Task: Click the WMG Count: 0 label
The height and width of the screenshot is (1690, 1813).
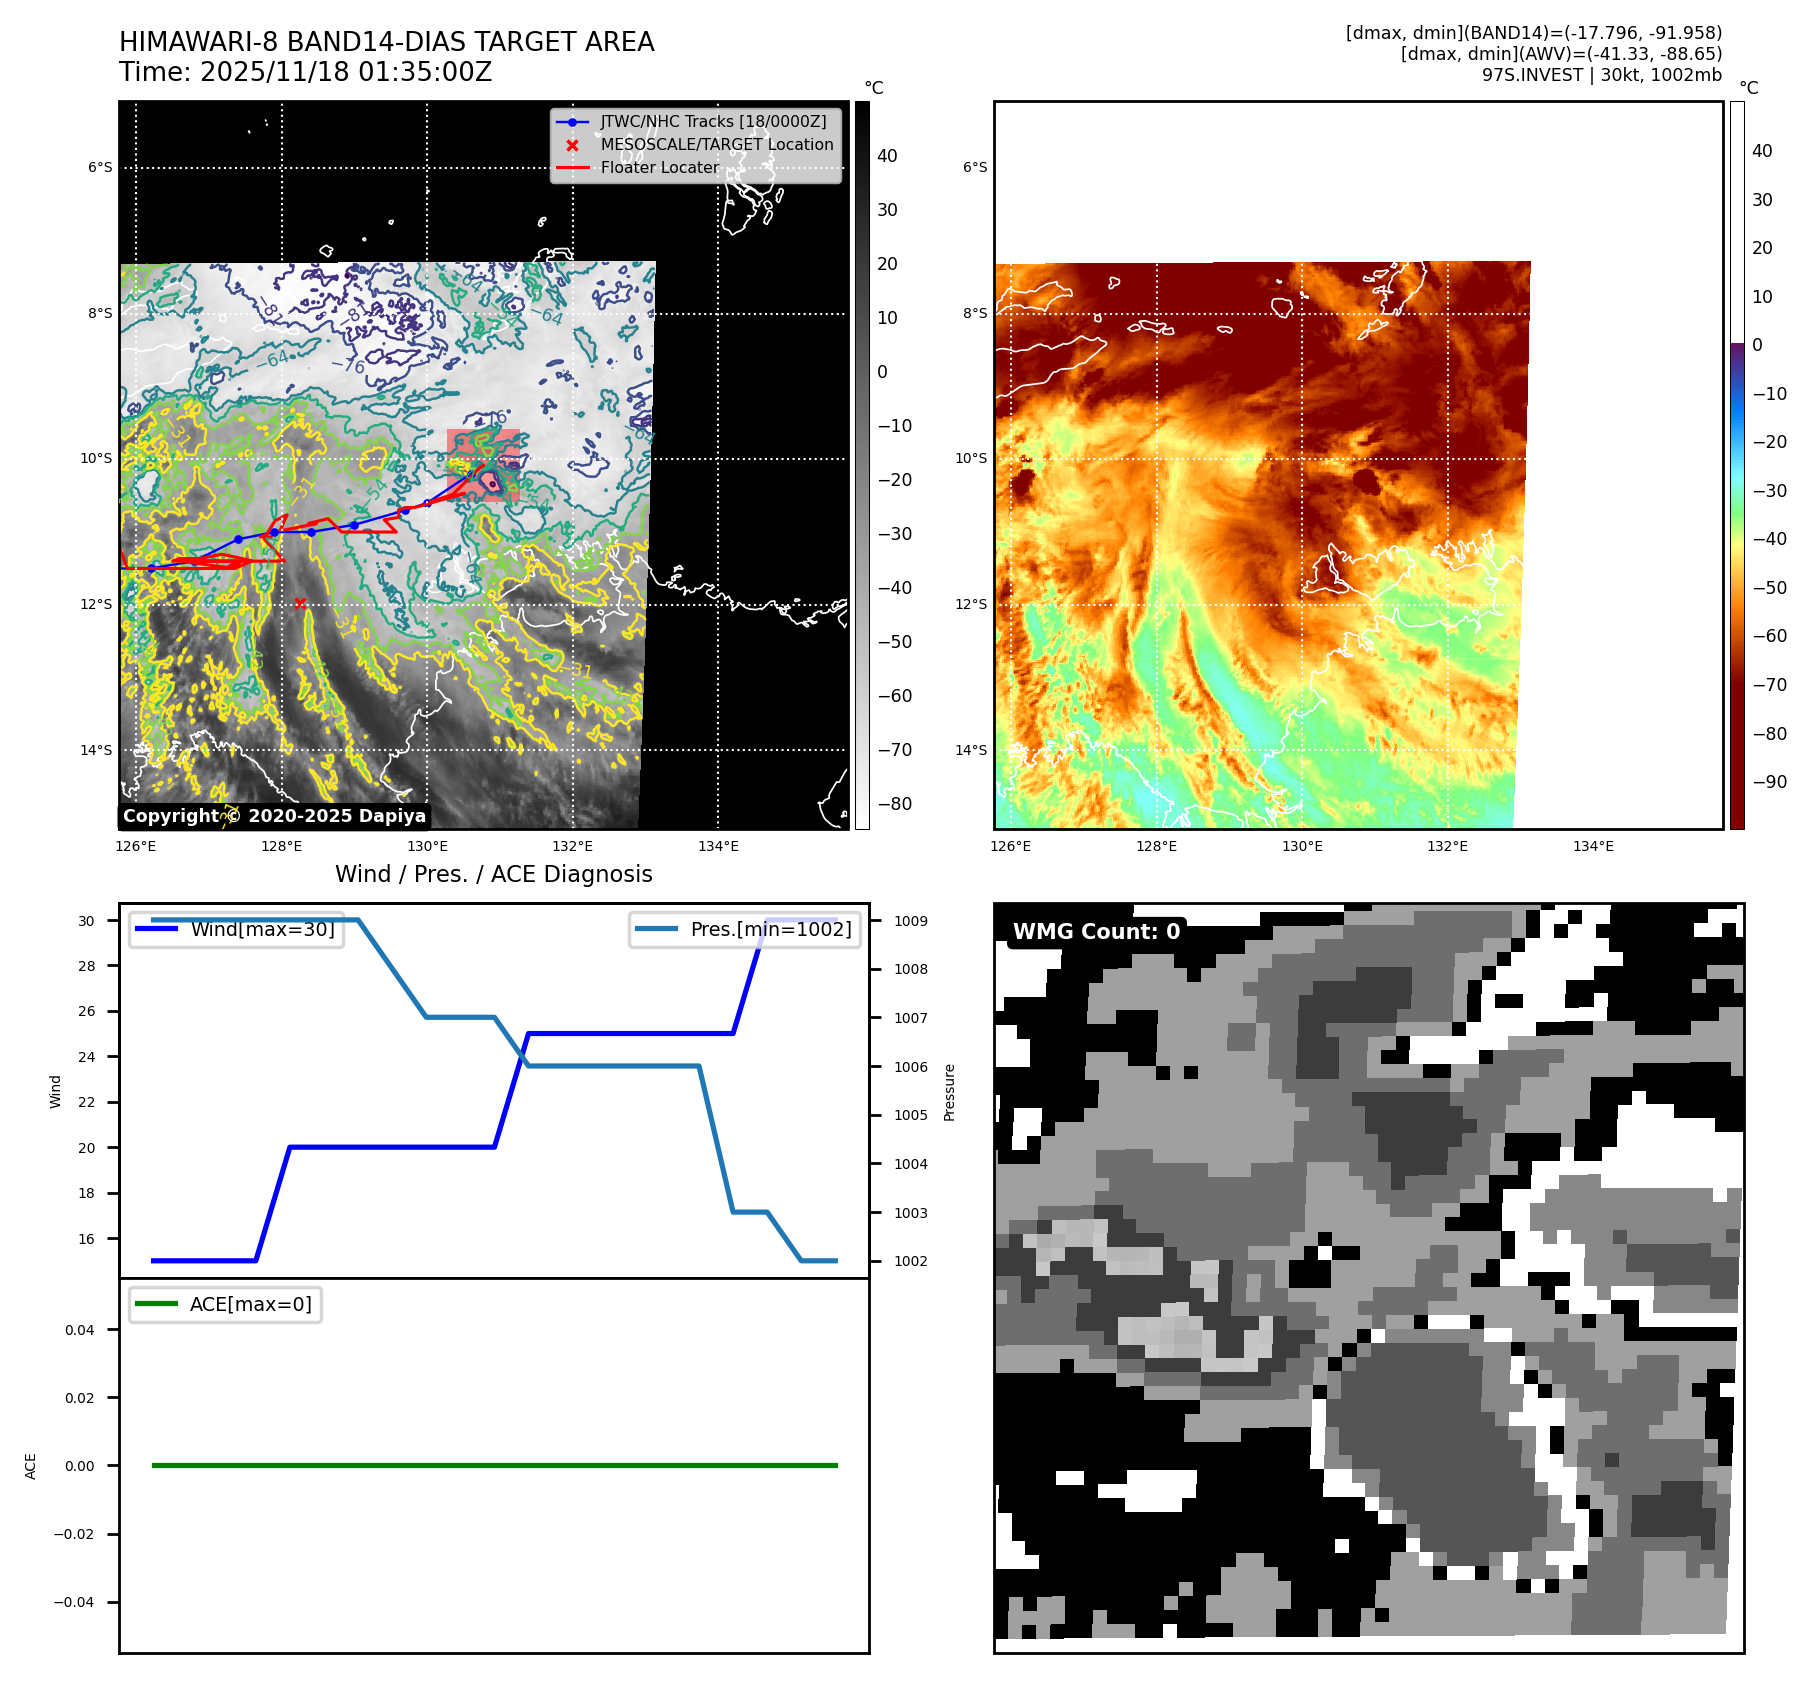Action: (x=1096, y=931)
